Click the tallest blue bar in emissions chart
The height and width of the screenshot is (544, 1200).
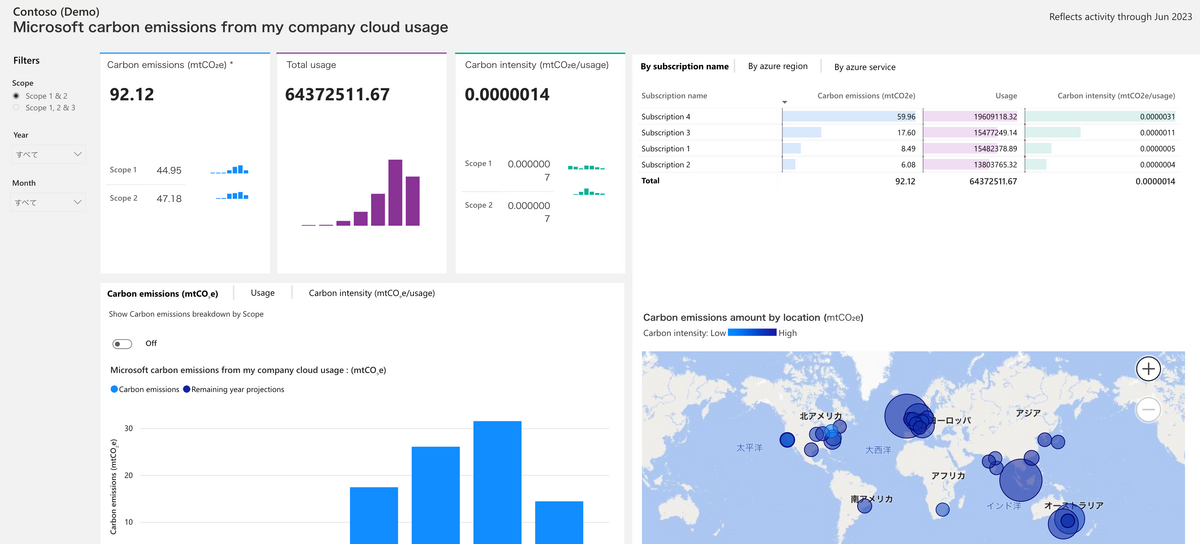tap(497, 482)
